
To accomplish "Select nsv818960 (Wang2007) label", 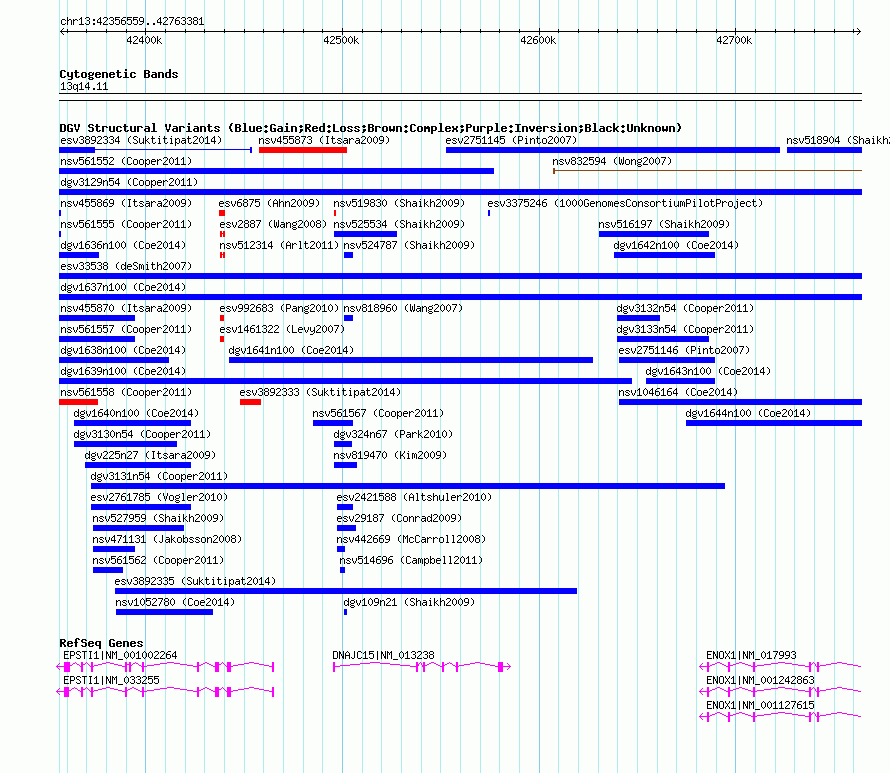I will tap(403, 308).
